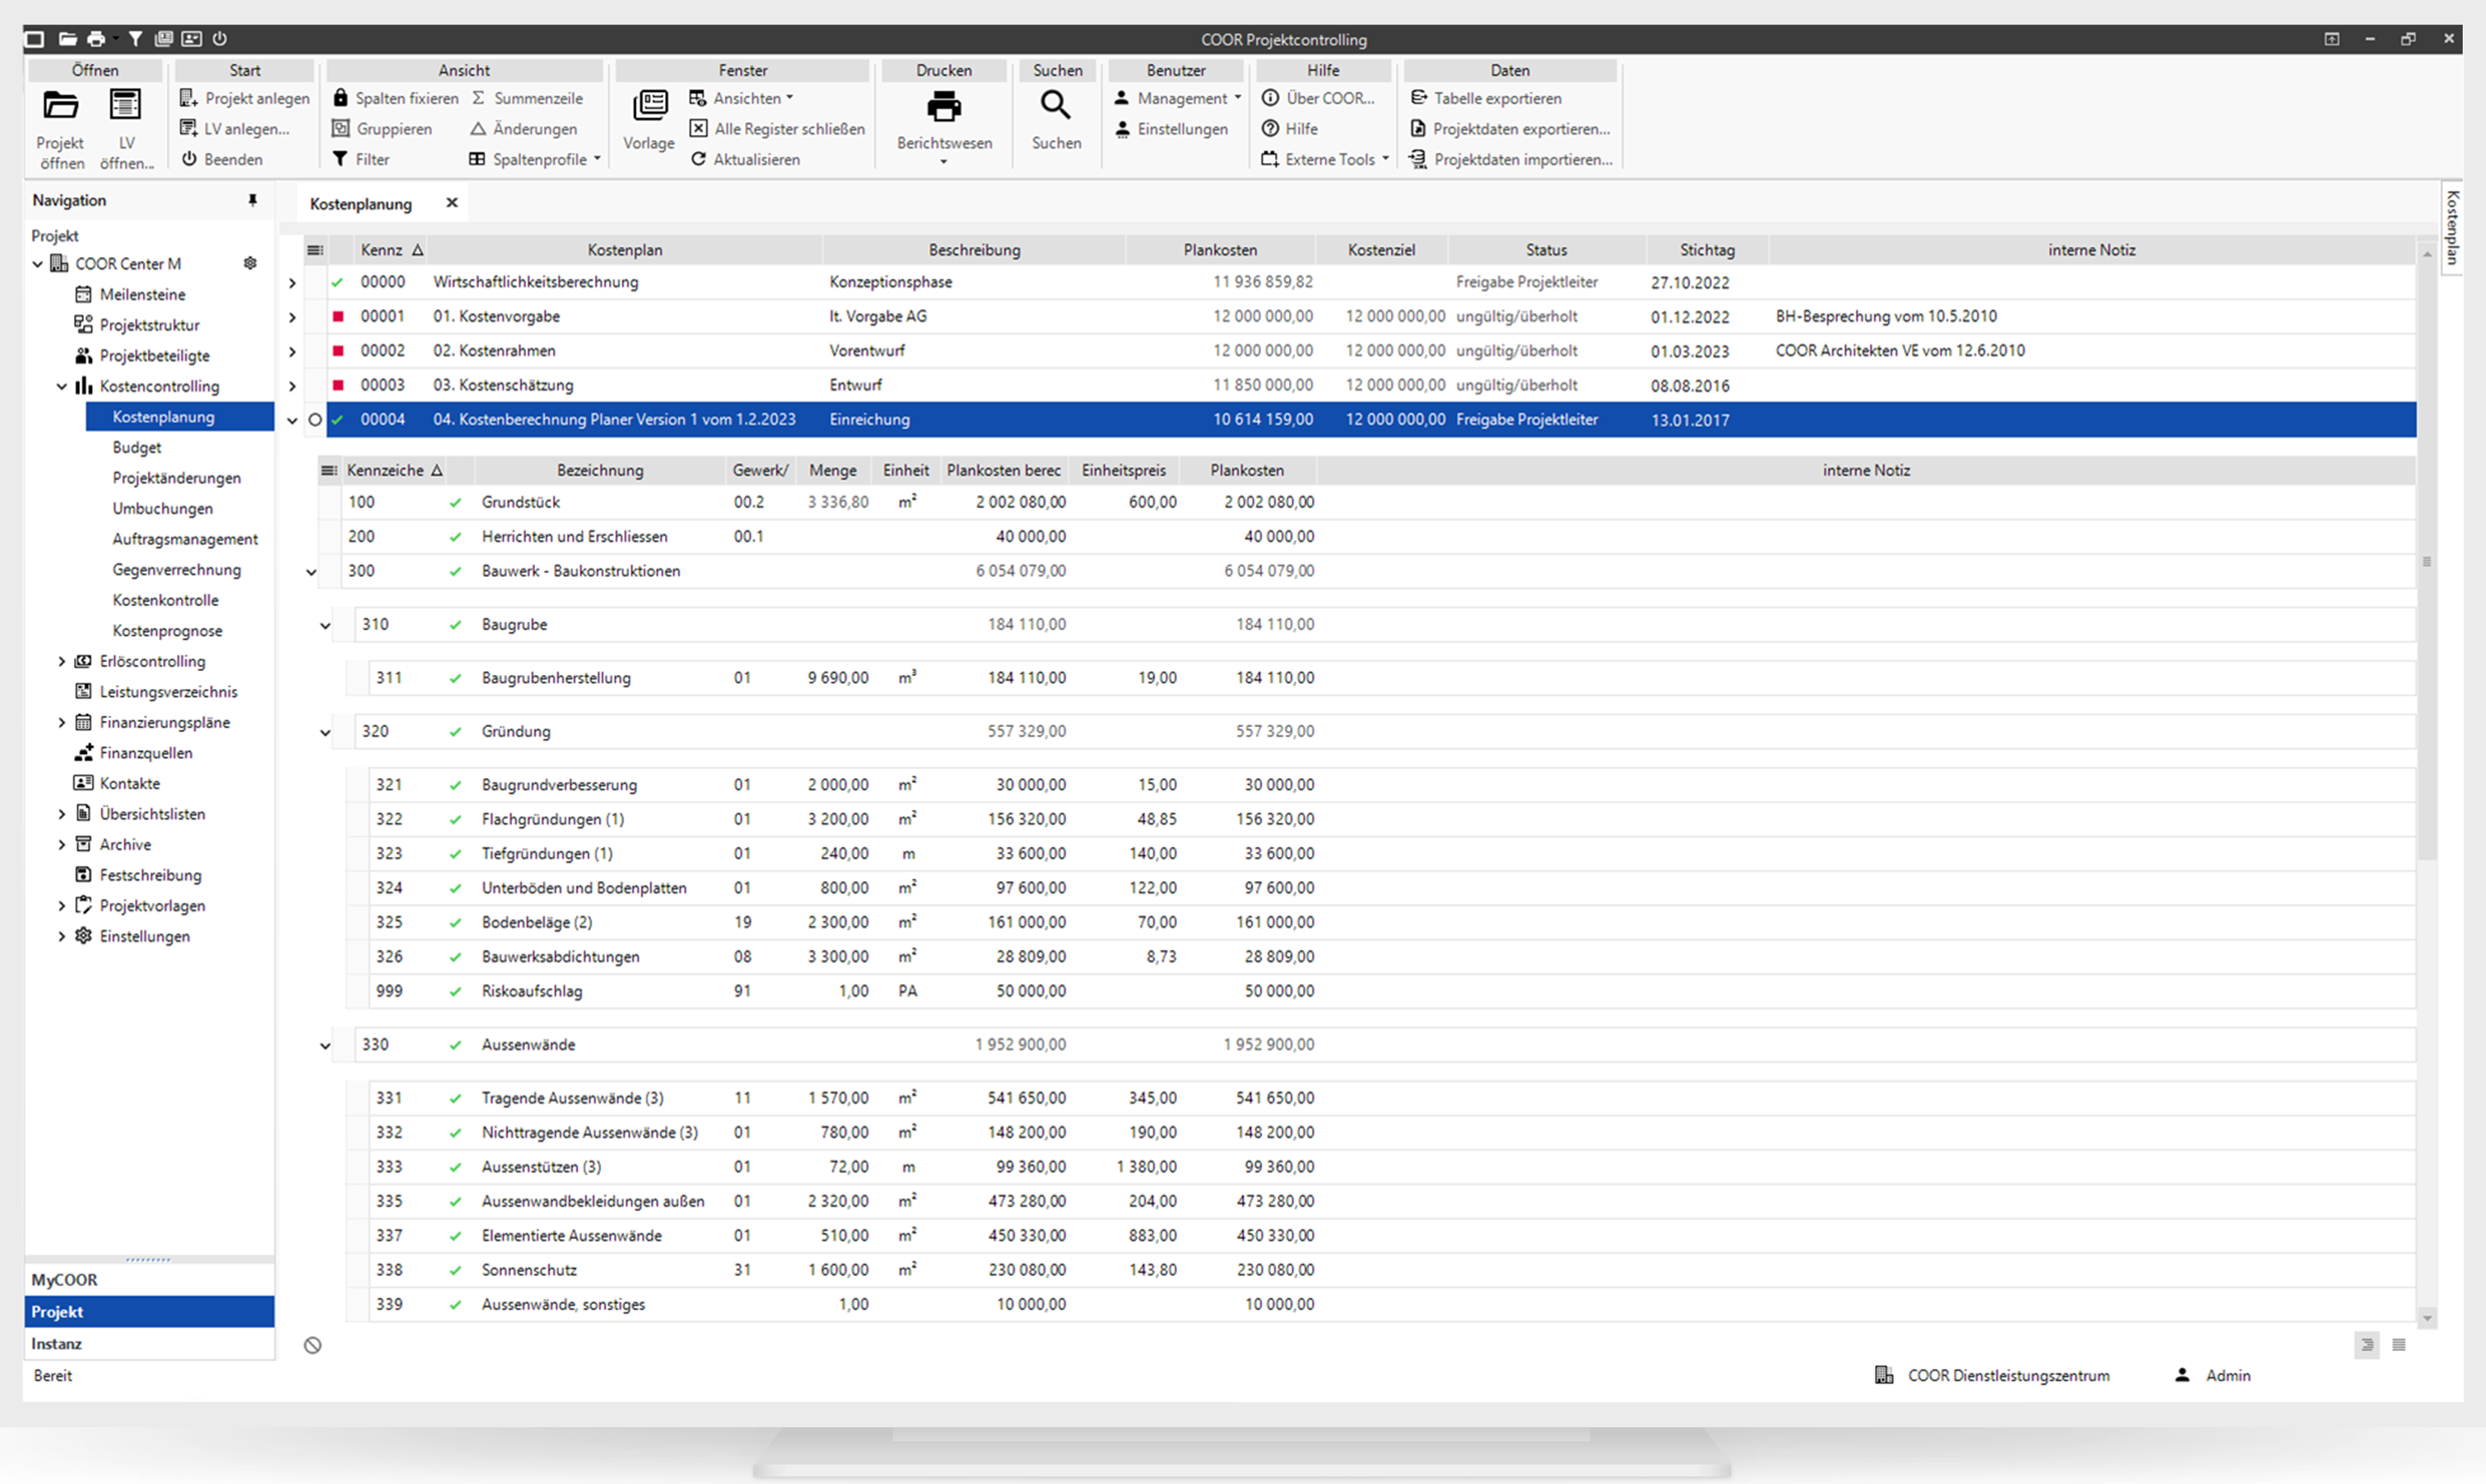Click the cancel icon below the table

[x=313, y=1346]
